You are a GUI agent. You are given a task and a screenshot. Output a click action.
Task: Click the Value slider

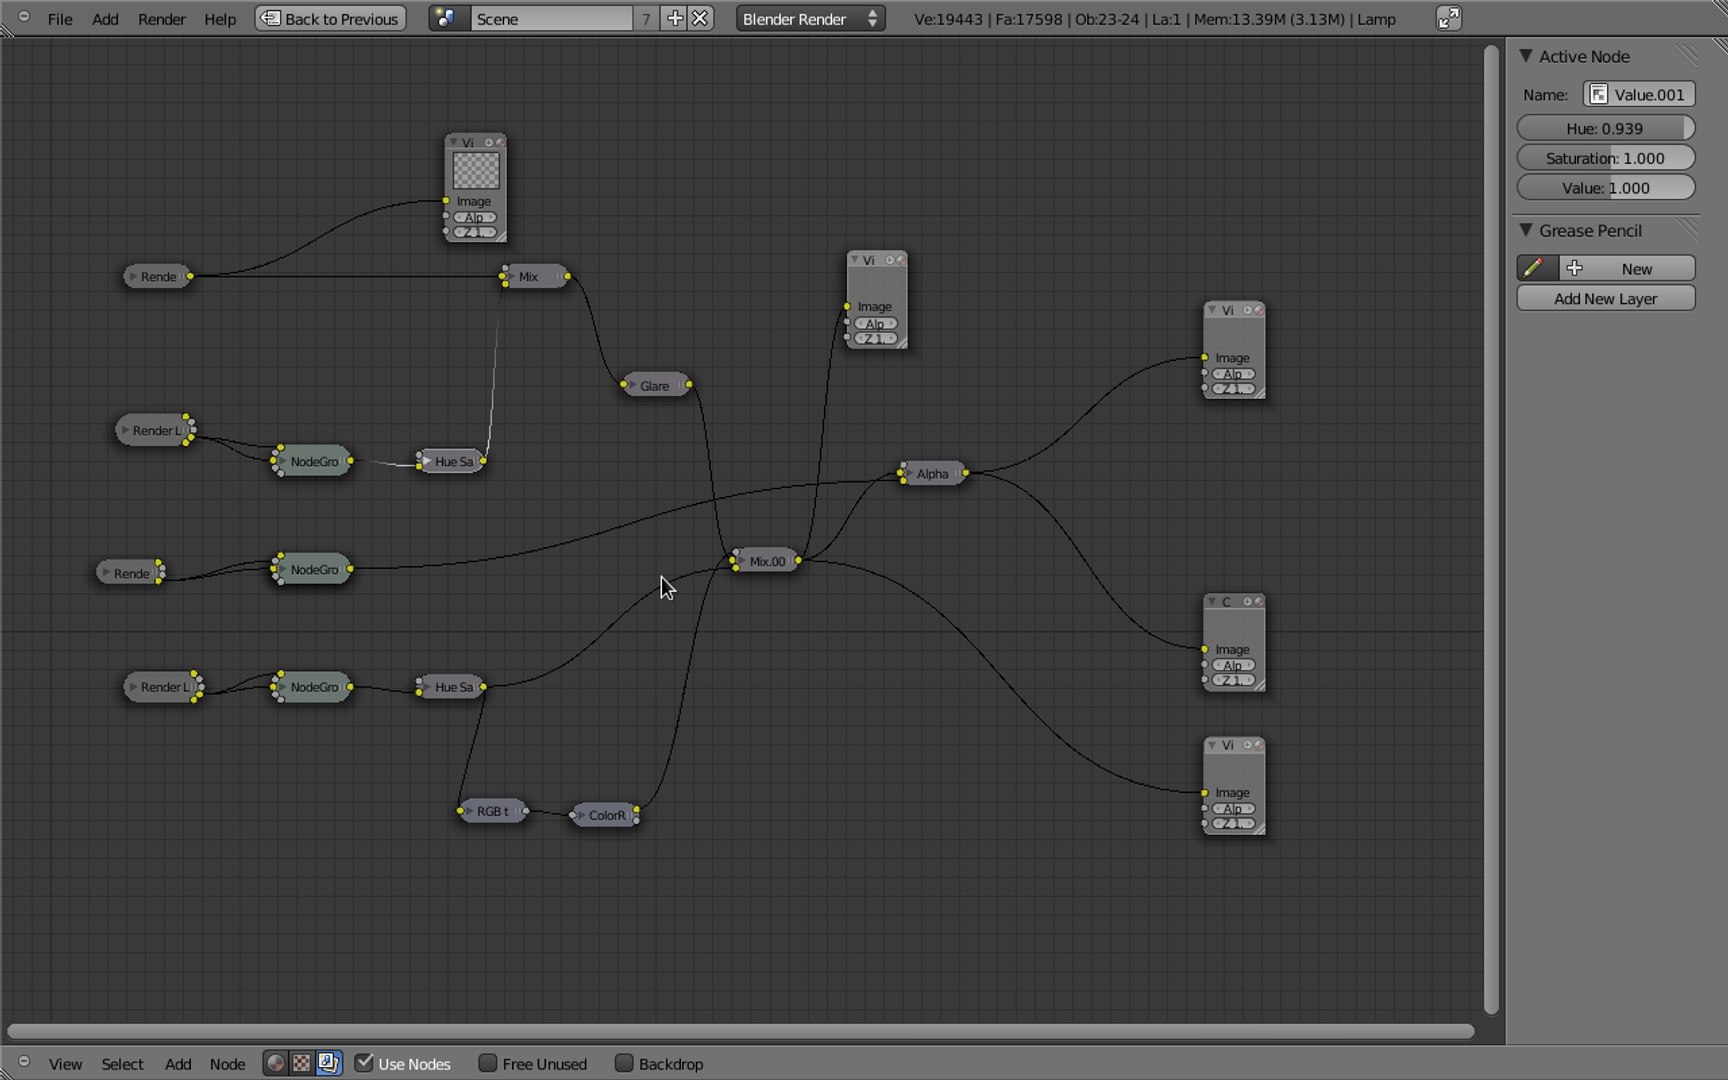click(1606, 188)
